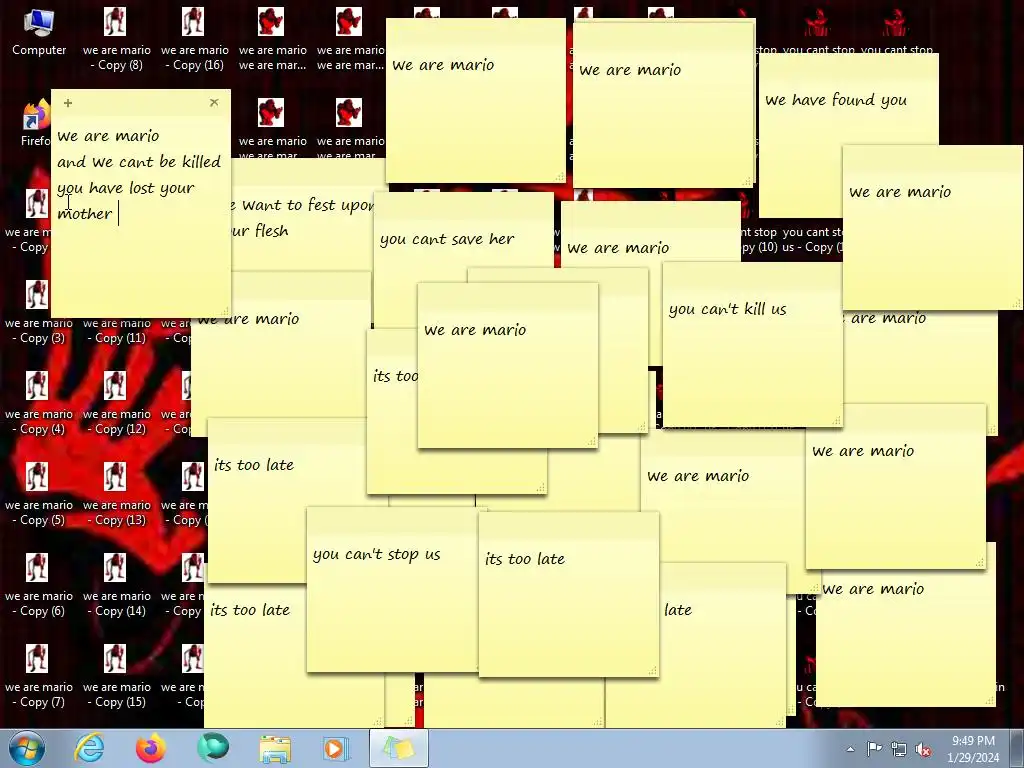Open the teal swirl Edge icon on taskbar

(213, 748)
